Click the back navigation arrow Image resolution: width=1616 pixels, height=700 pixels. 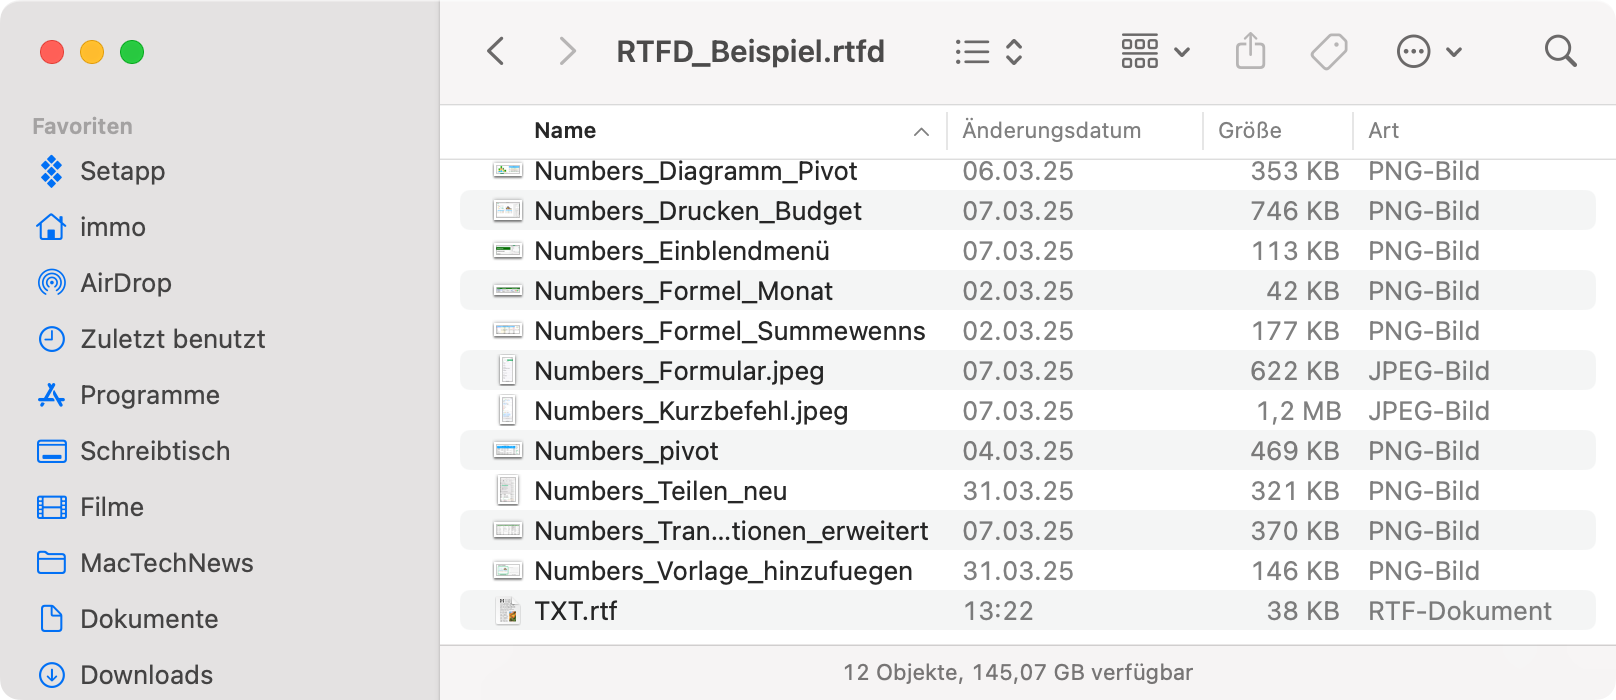(496, 51)
